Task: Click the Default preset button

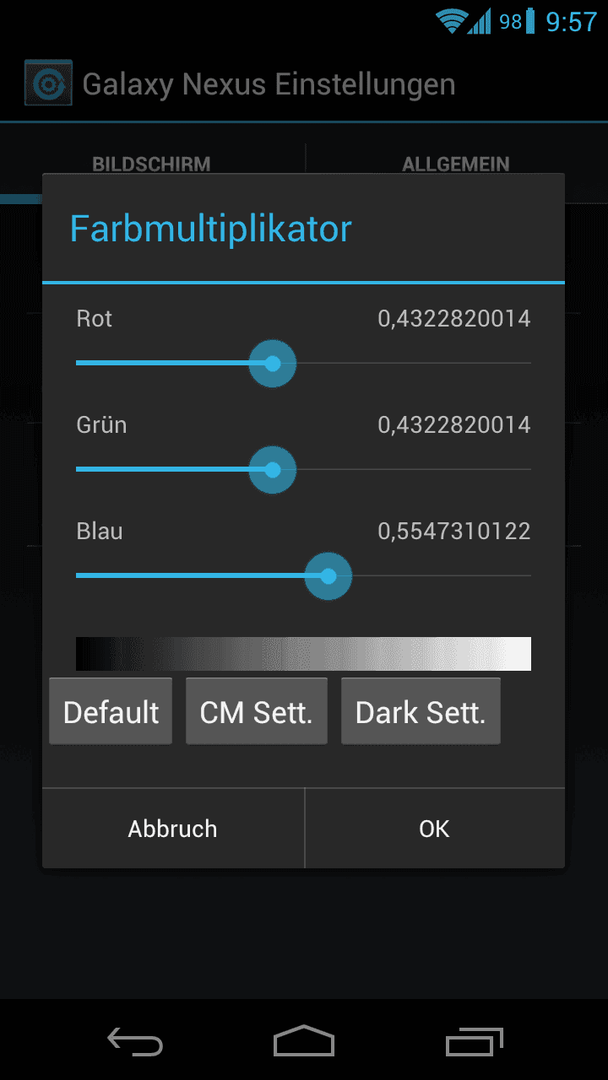Action: 111,712
